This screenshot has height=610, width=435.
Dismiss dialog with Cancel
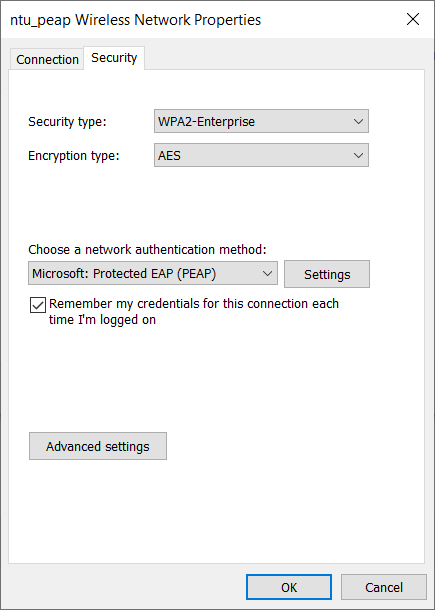(384, 587)
